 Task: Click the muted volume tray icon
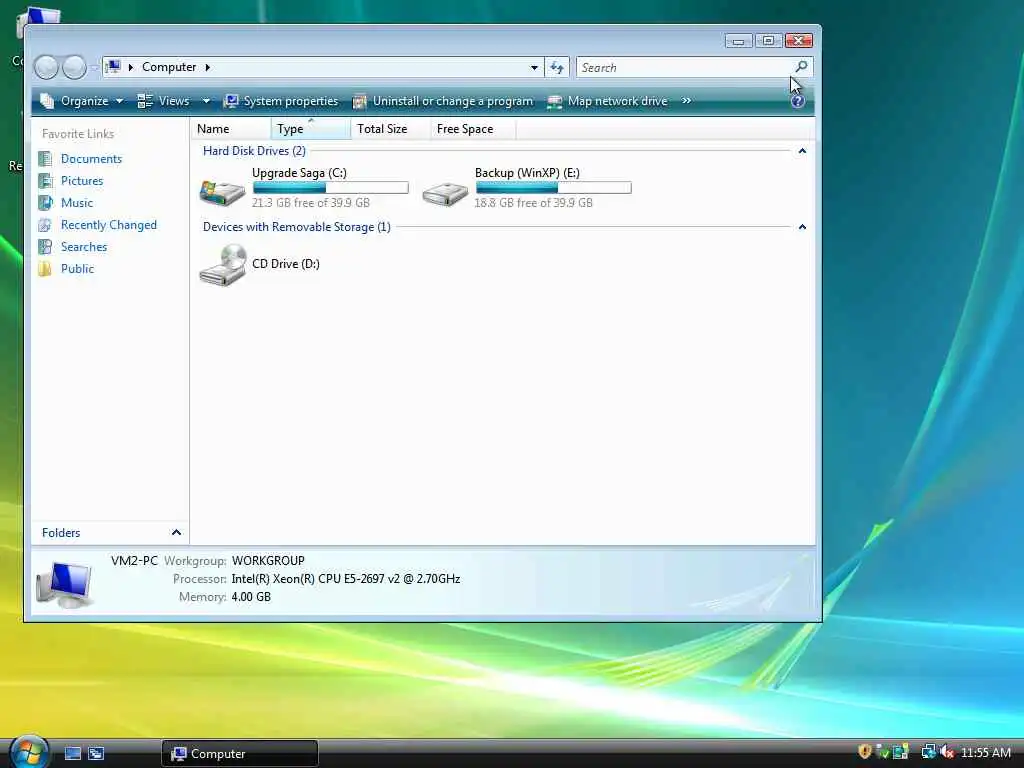tap(947, 752)
